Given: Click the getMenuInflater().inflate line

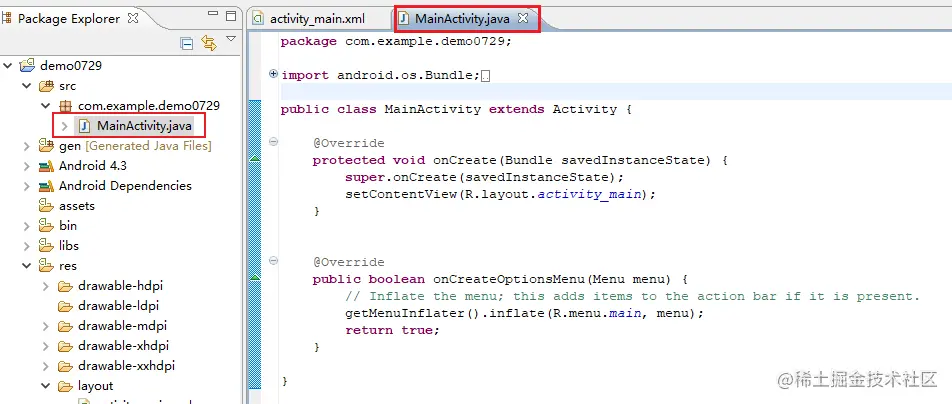Looking at the screenshot, I should point(524,313).
